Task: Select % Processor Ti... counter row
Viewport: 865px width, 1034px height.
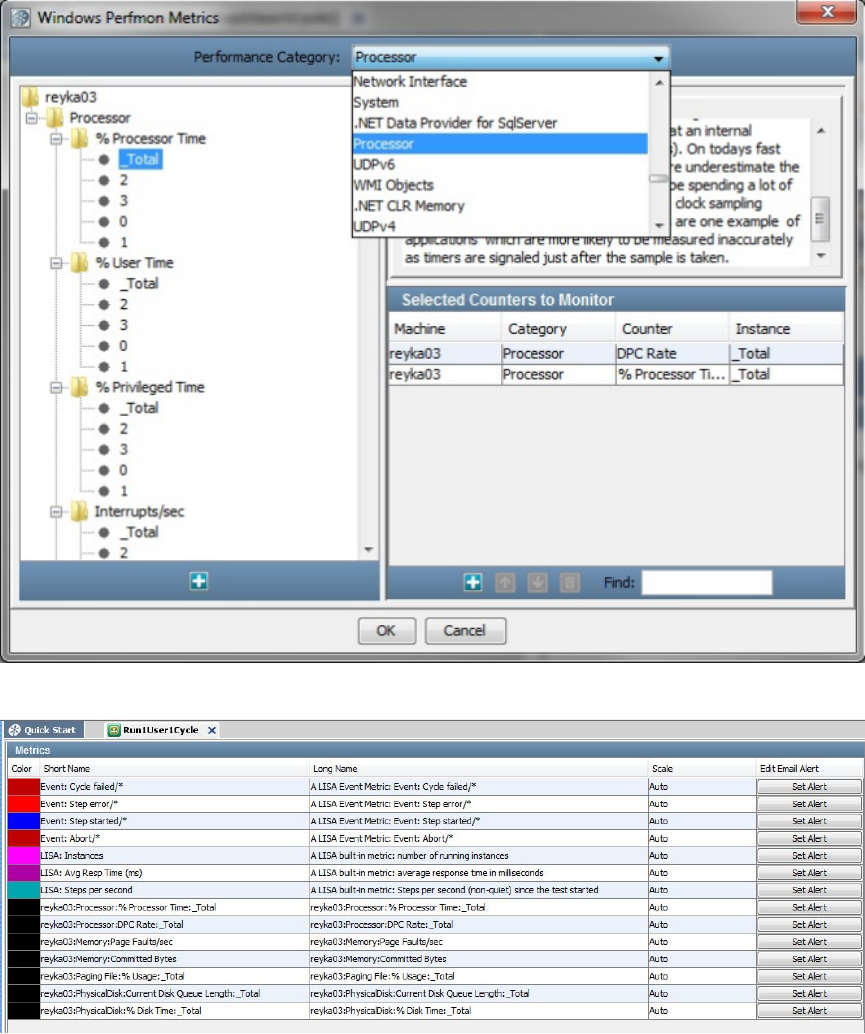Action: [616, 375]
